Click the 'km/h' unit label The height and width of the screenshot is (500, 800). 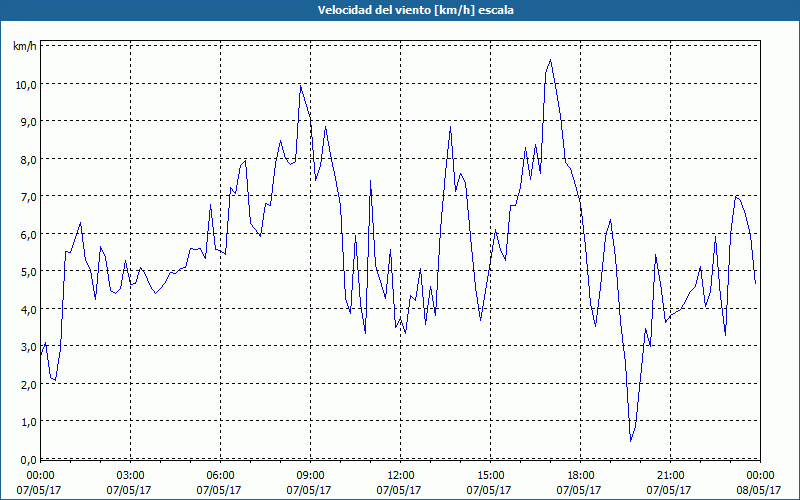pos(24,46)
